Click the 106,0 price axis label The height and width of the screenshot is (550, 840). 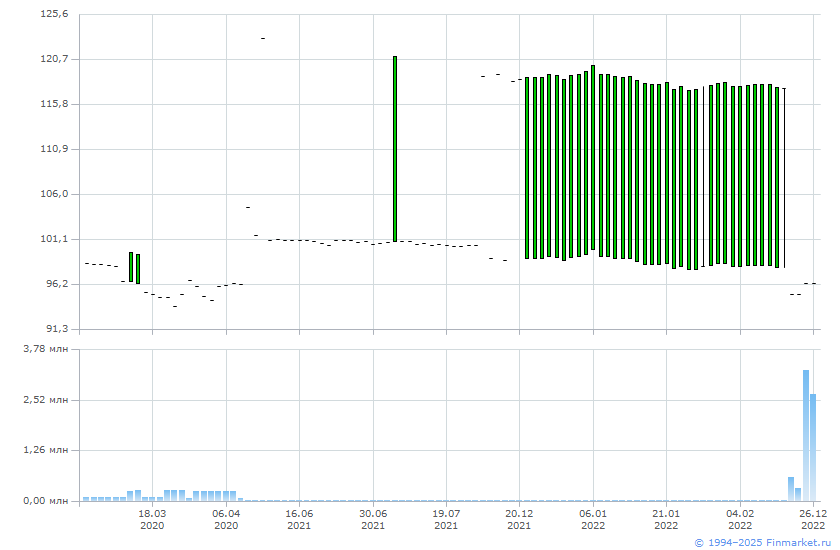point(54,194)
